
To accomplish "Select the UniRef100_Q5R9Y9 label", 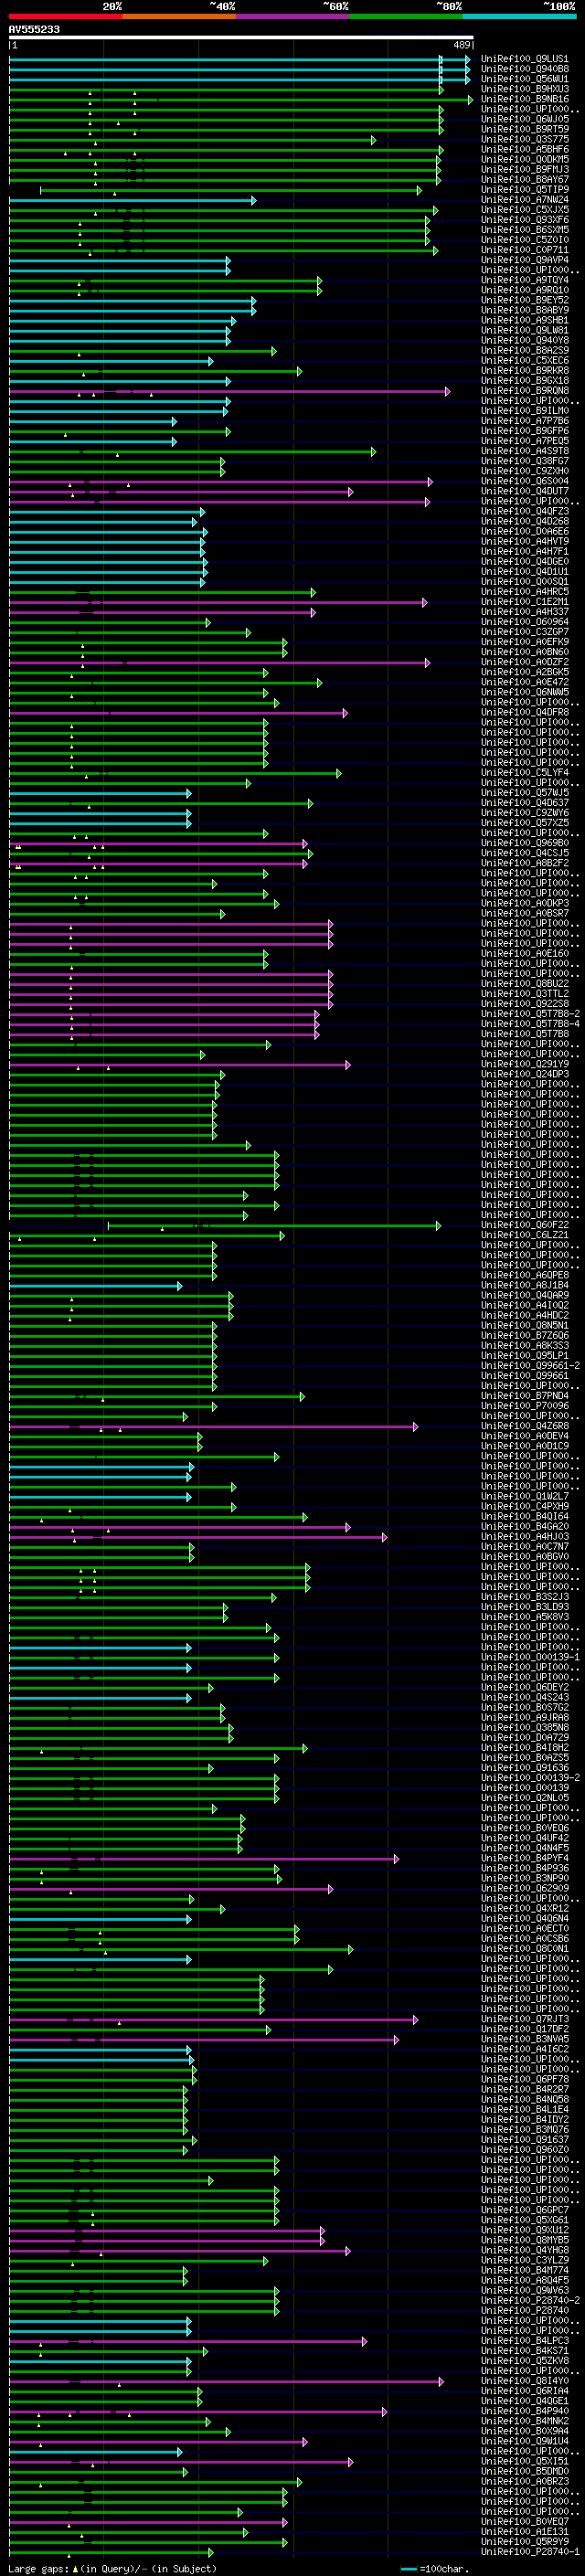I will click(x=525, y=2542).
